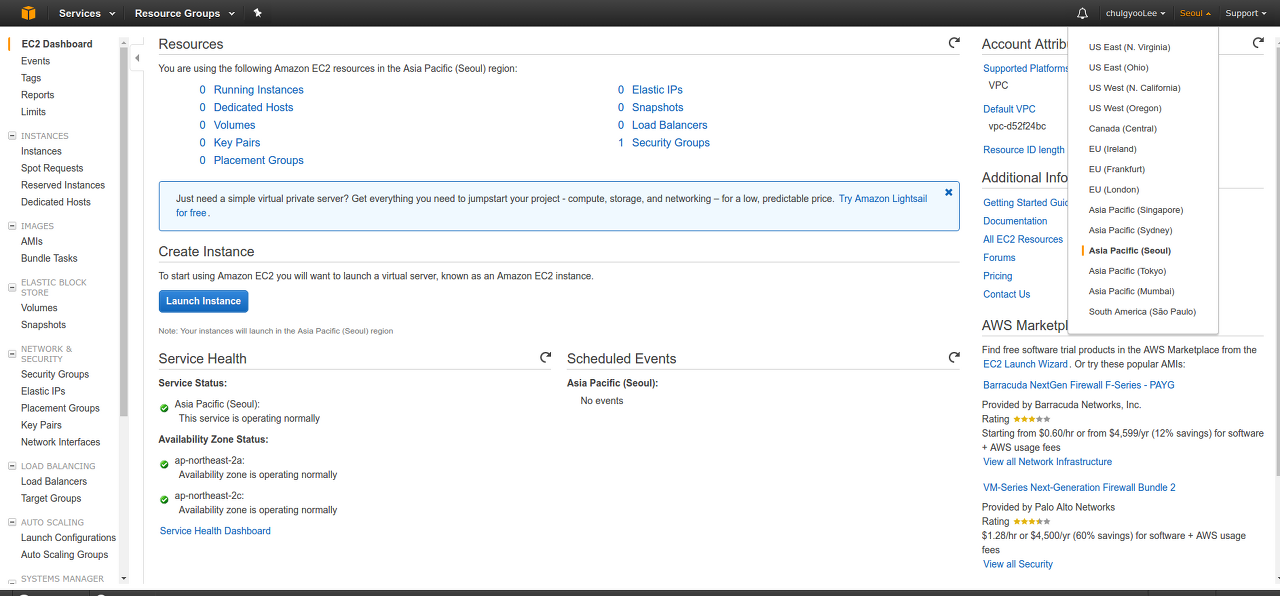Click sidebar scrollbar up arrow
This screenshot has width=1280, height=596.
124,42
